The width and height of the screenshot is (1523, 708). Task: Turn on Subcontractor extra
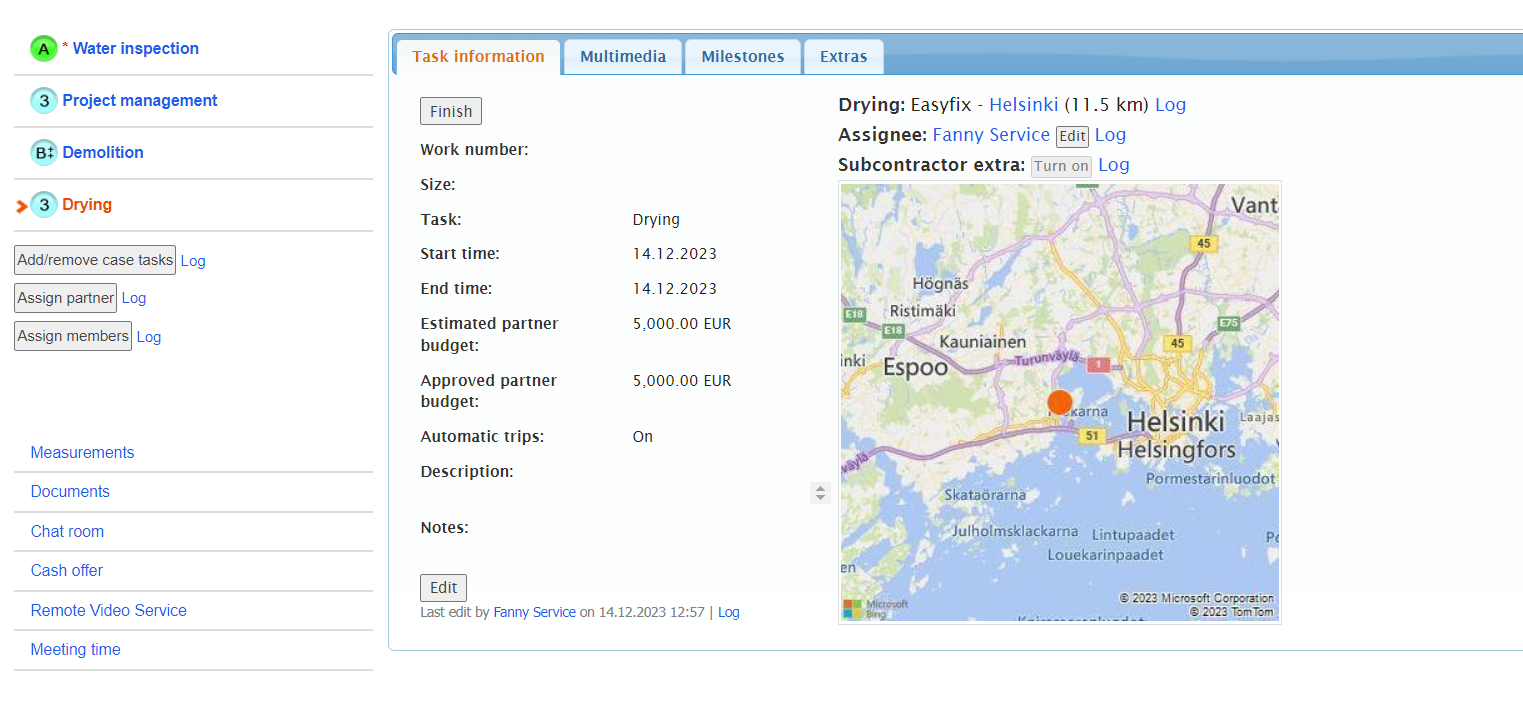[x=1060, y=166]
